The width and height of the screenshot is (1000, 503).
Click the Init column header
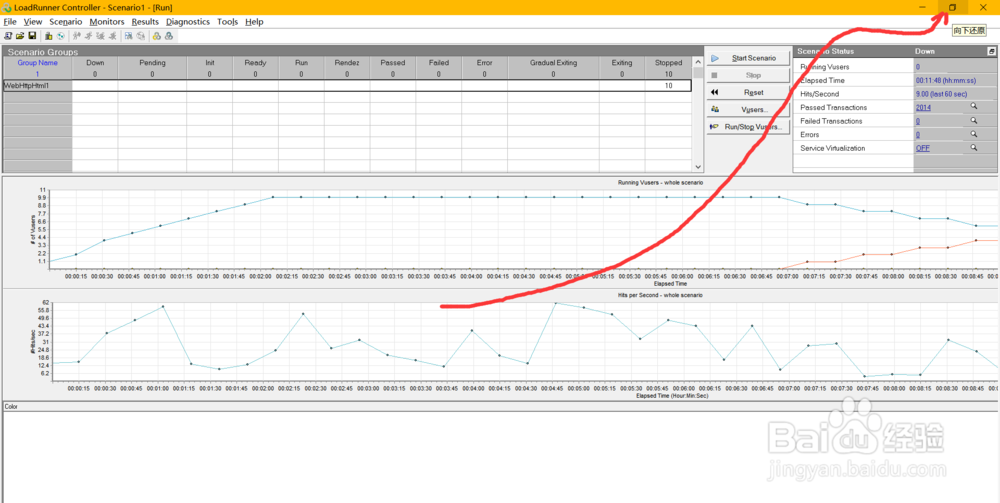pyautogui.click(x=210, y=63)
